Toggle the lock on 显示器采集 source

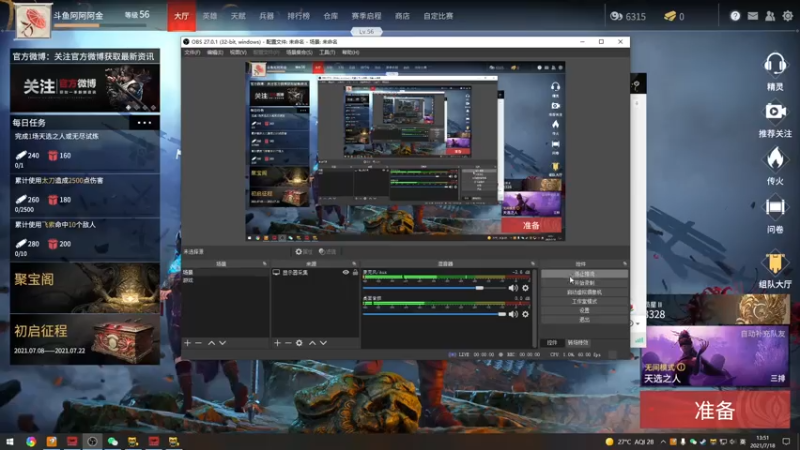(355, 272)
